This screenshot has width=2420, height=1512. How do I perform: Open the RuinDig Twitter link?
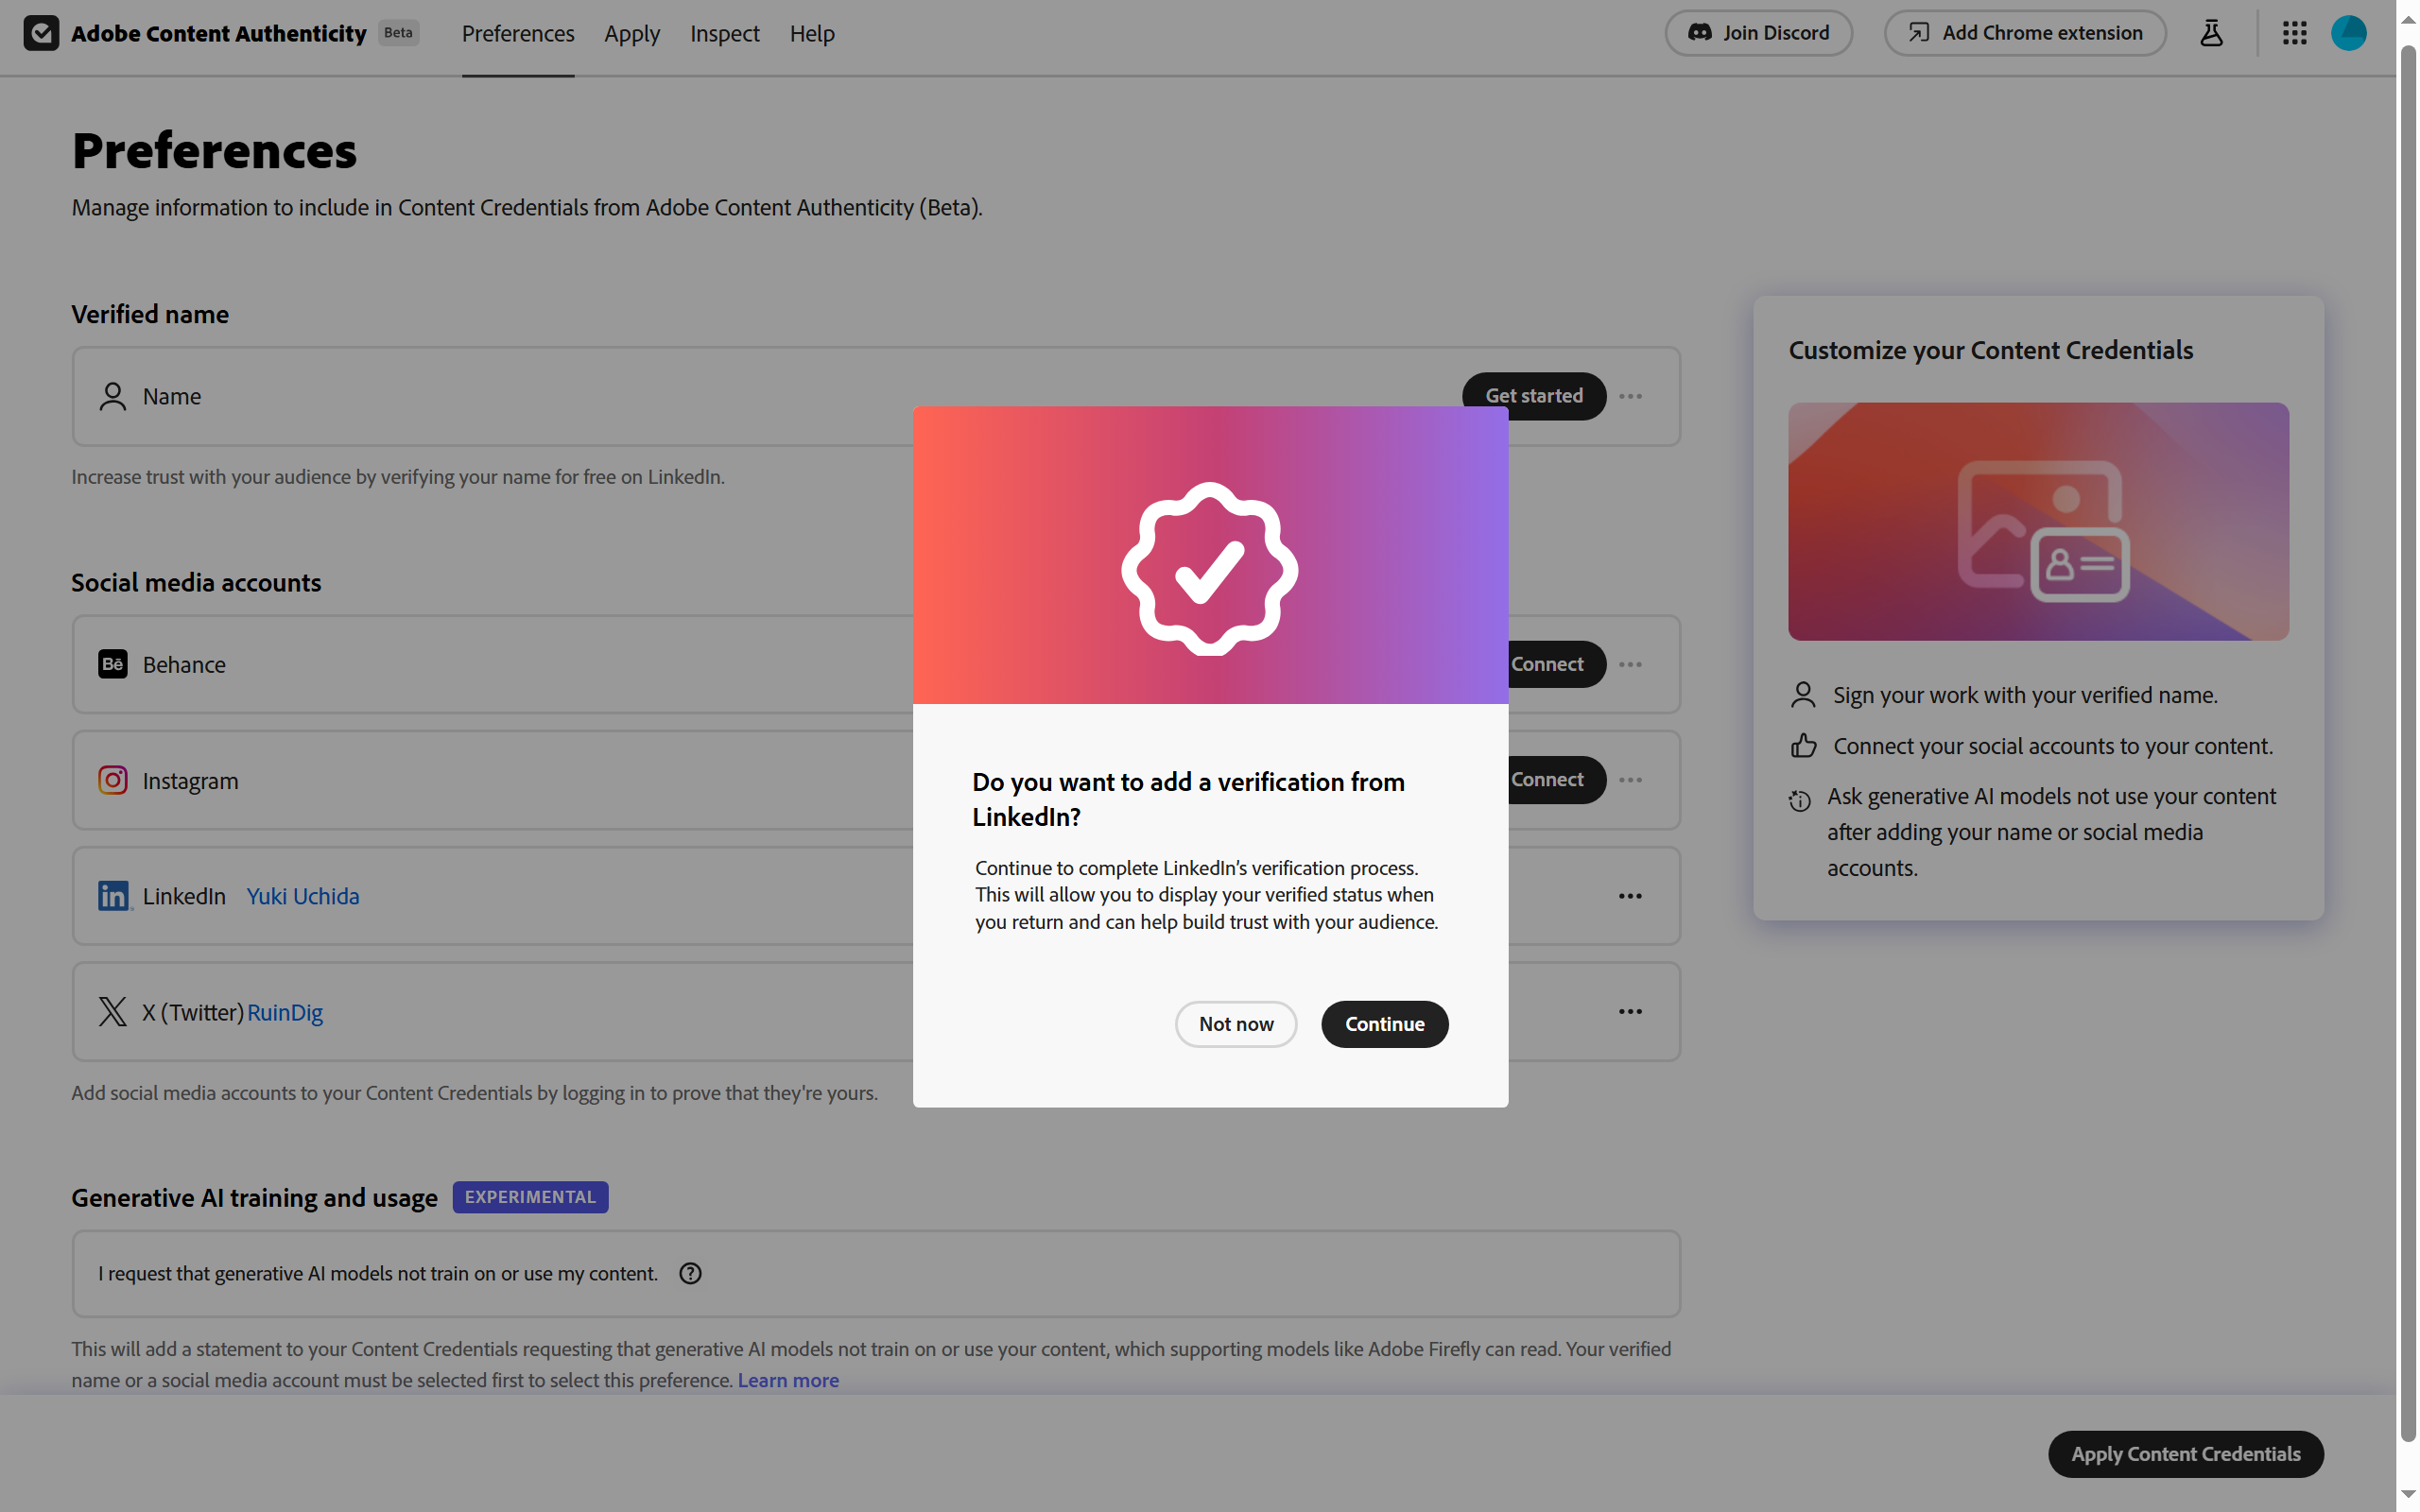click(x=285, y=1012)
